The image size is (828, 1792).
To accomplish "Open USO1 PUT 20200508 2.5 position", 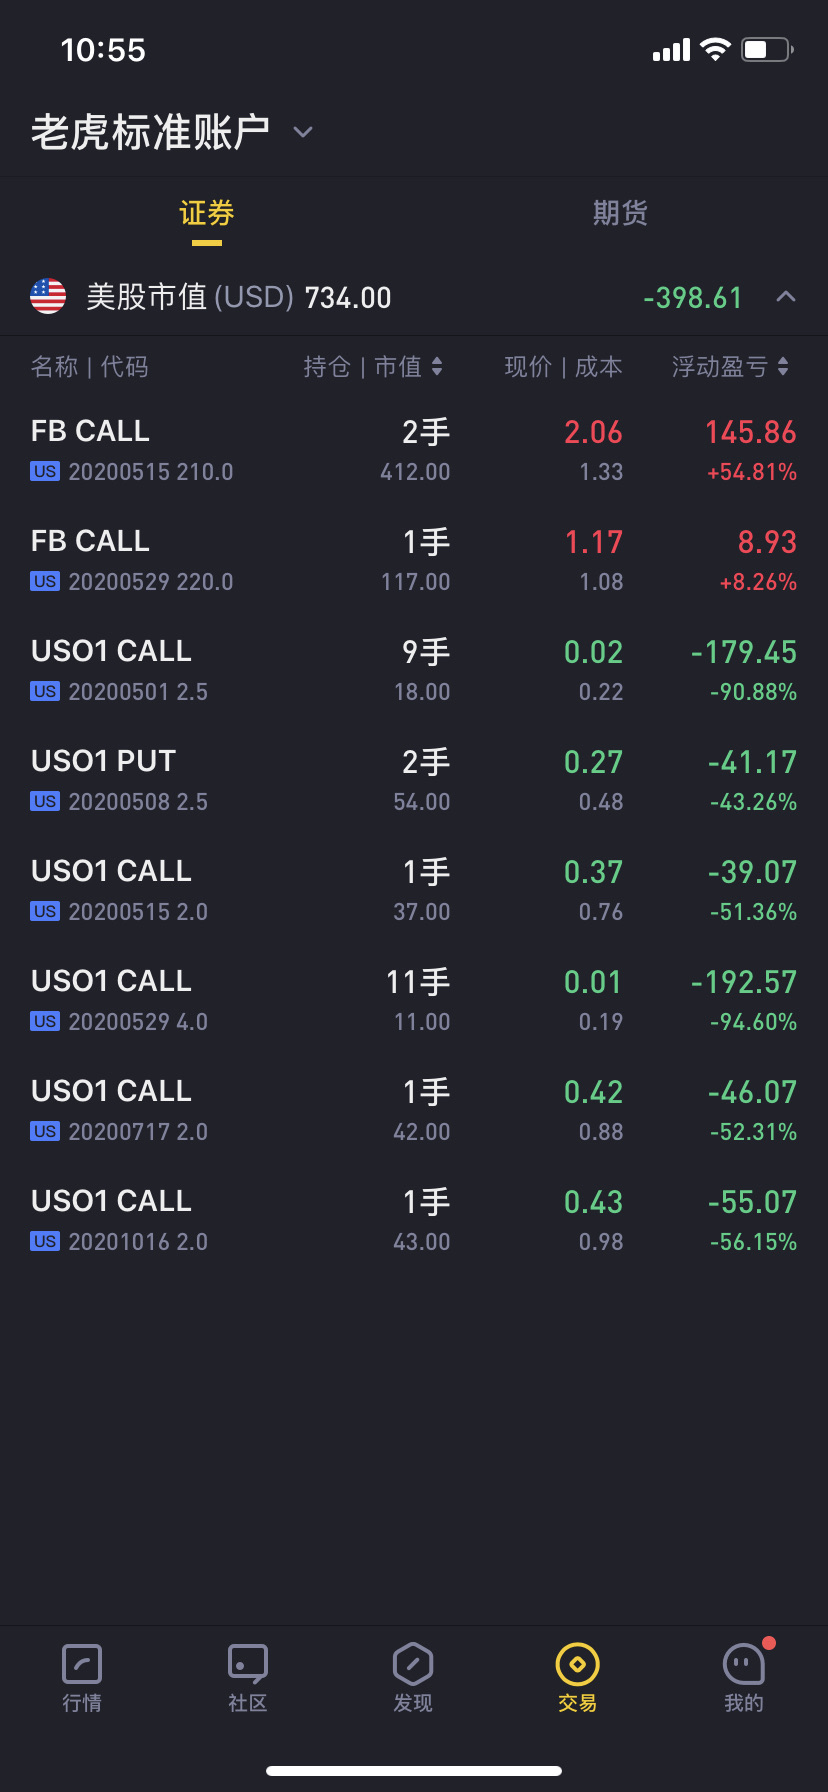I will [414, 780].
